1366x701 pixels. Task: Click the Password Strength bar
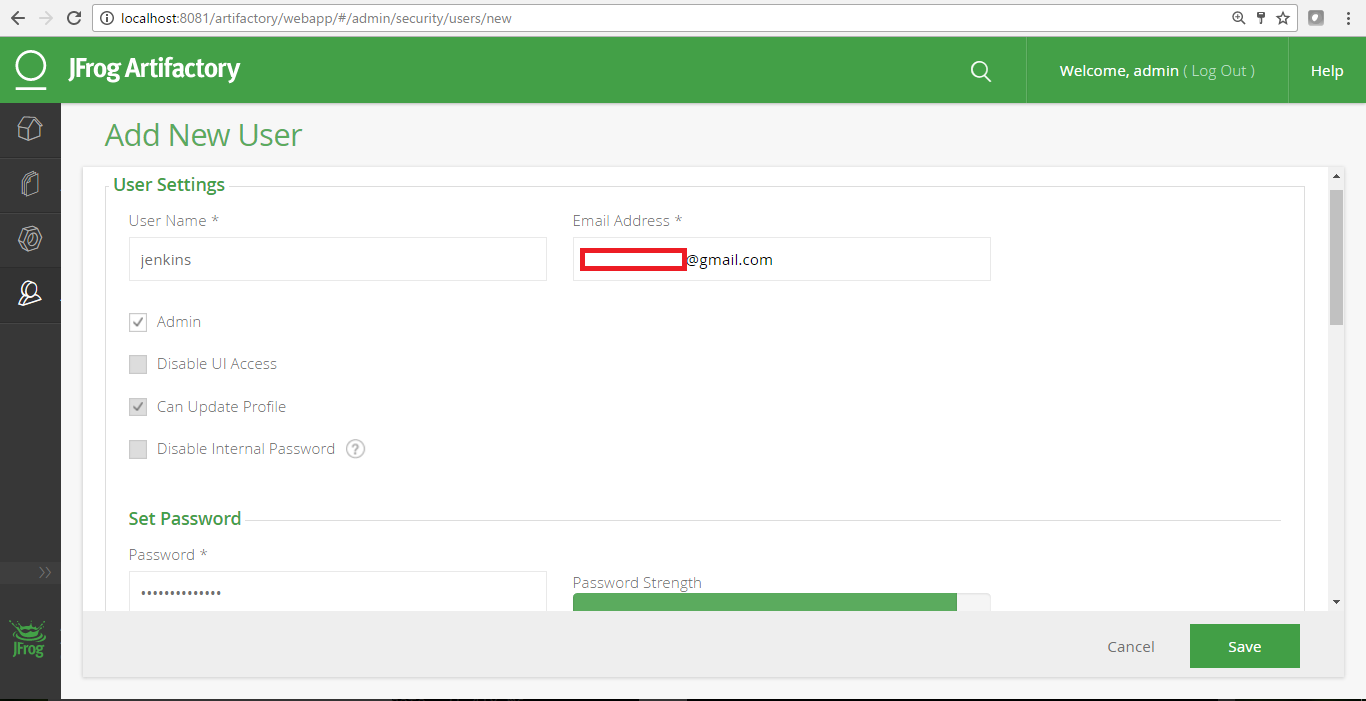[x=781, y=602]
